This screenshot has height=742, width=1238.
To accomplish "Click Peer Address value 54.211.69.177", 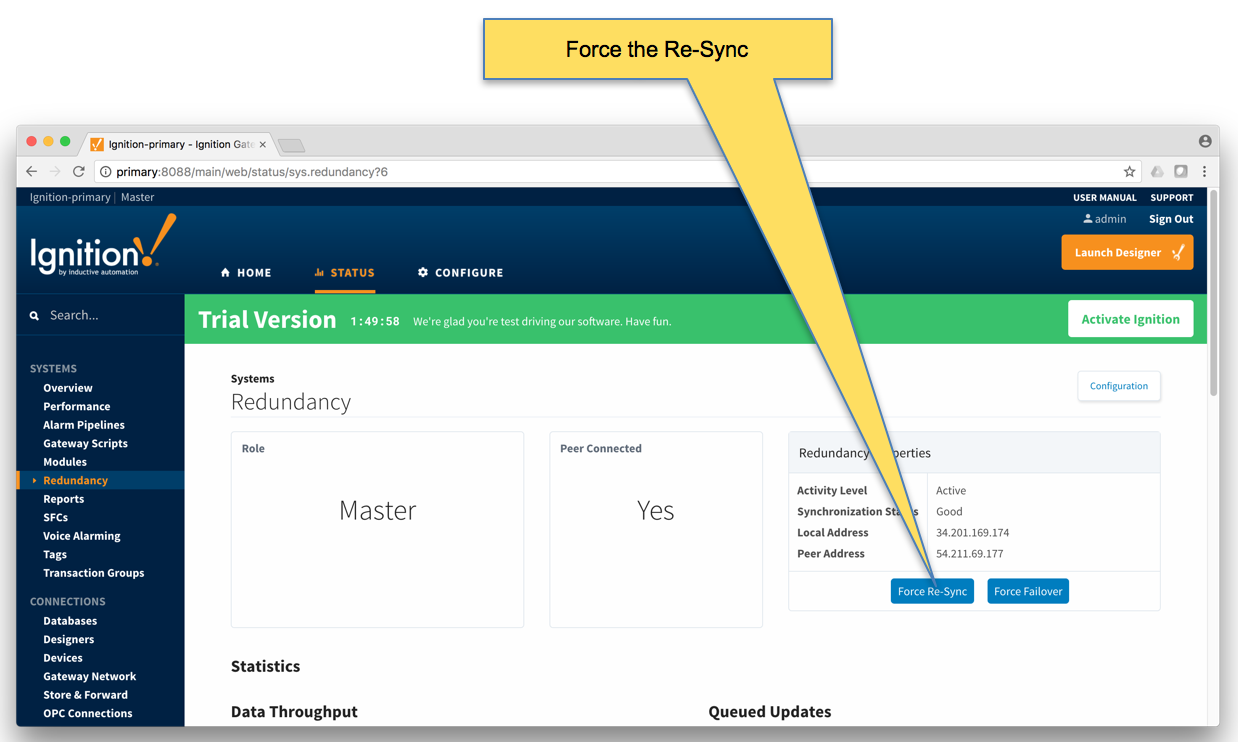I will click(x=970, y=554).
